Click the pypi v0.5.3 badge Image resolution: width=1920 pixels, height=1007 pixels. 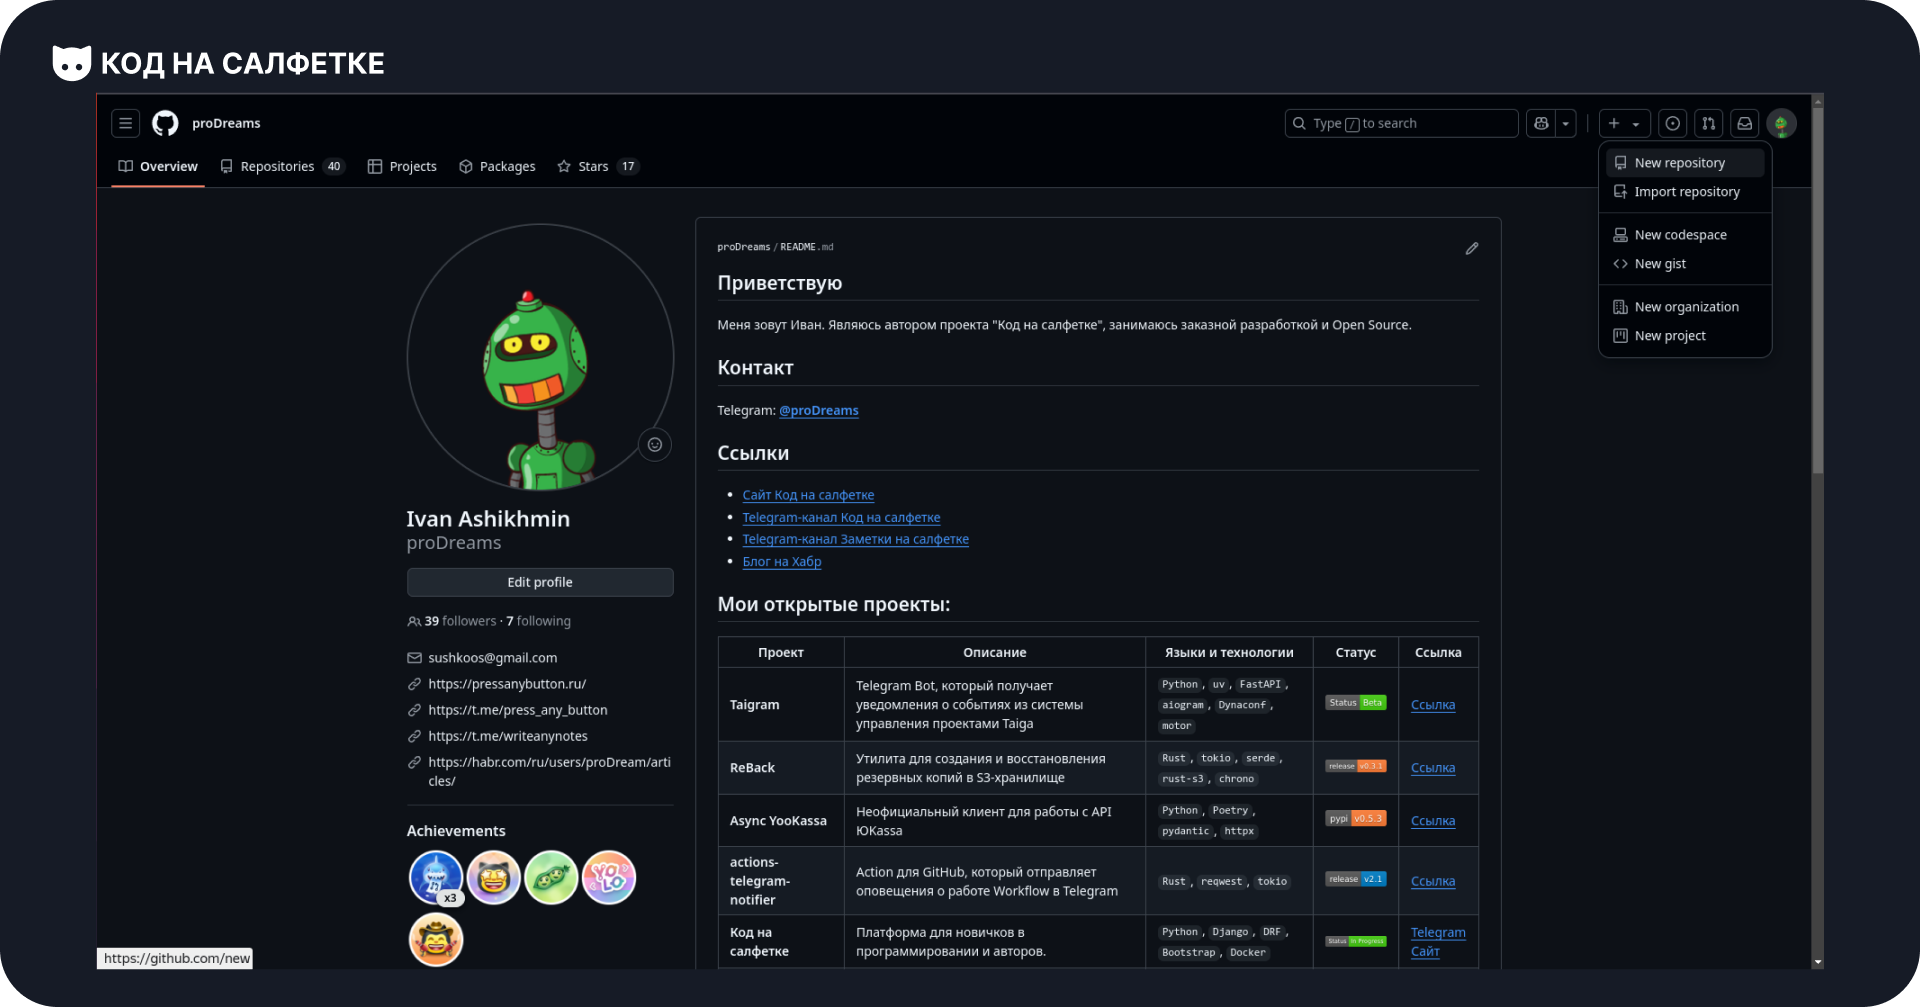pyautogui.click(x=1356, y=818)
